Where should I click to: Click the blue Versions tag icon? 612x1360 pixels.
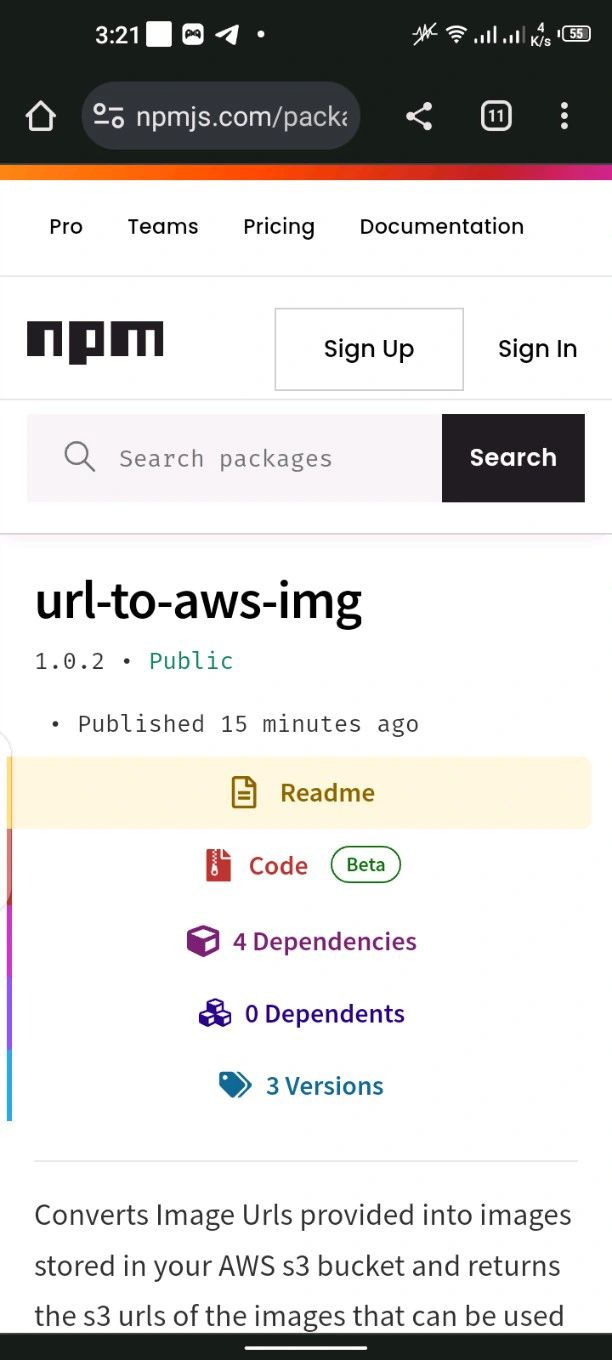click(236, 1085)
